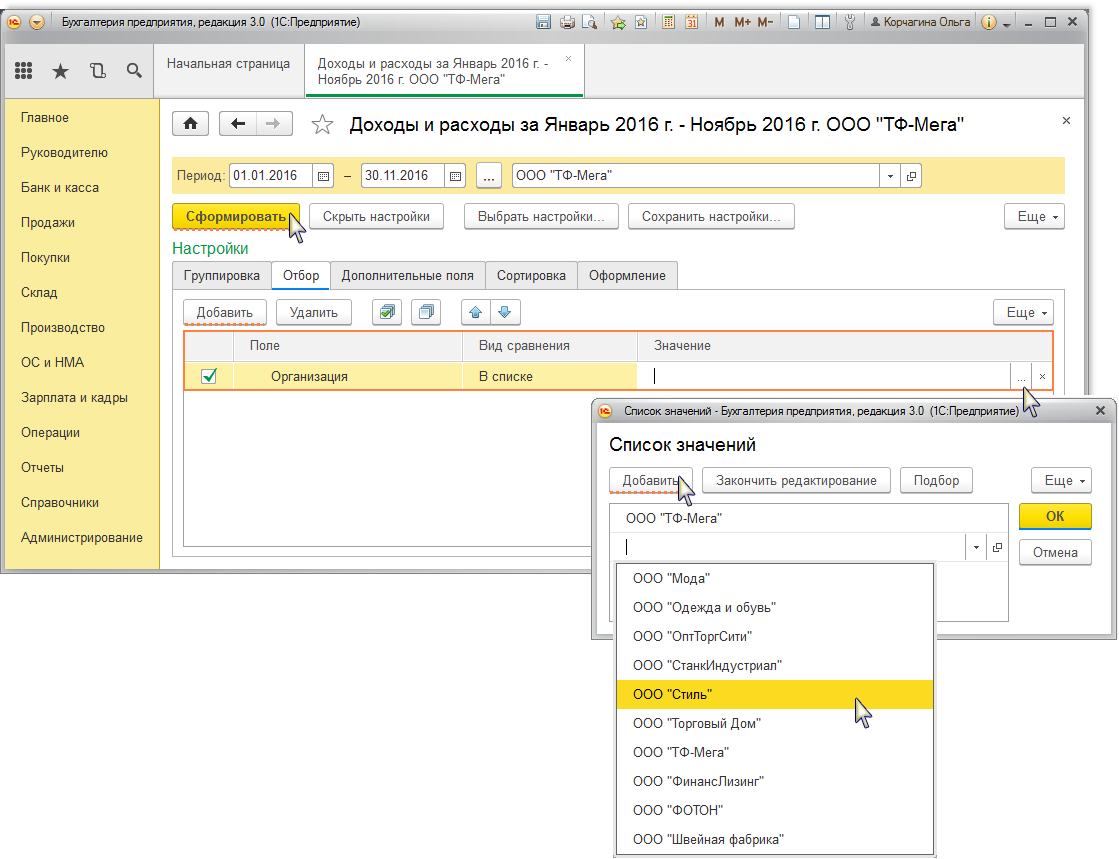Open history icon in tools panel

click(98, 71)
